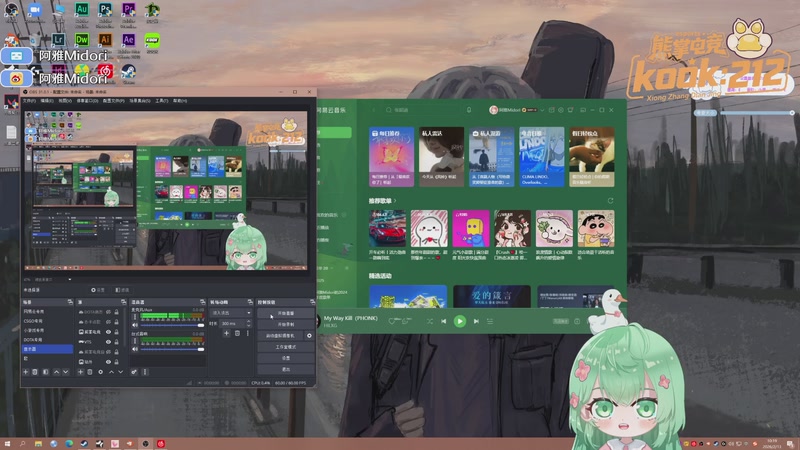Pop out the Controls dock panel
800x450 pixels.
tap(313, 302)
